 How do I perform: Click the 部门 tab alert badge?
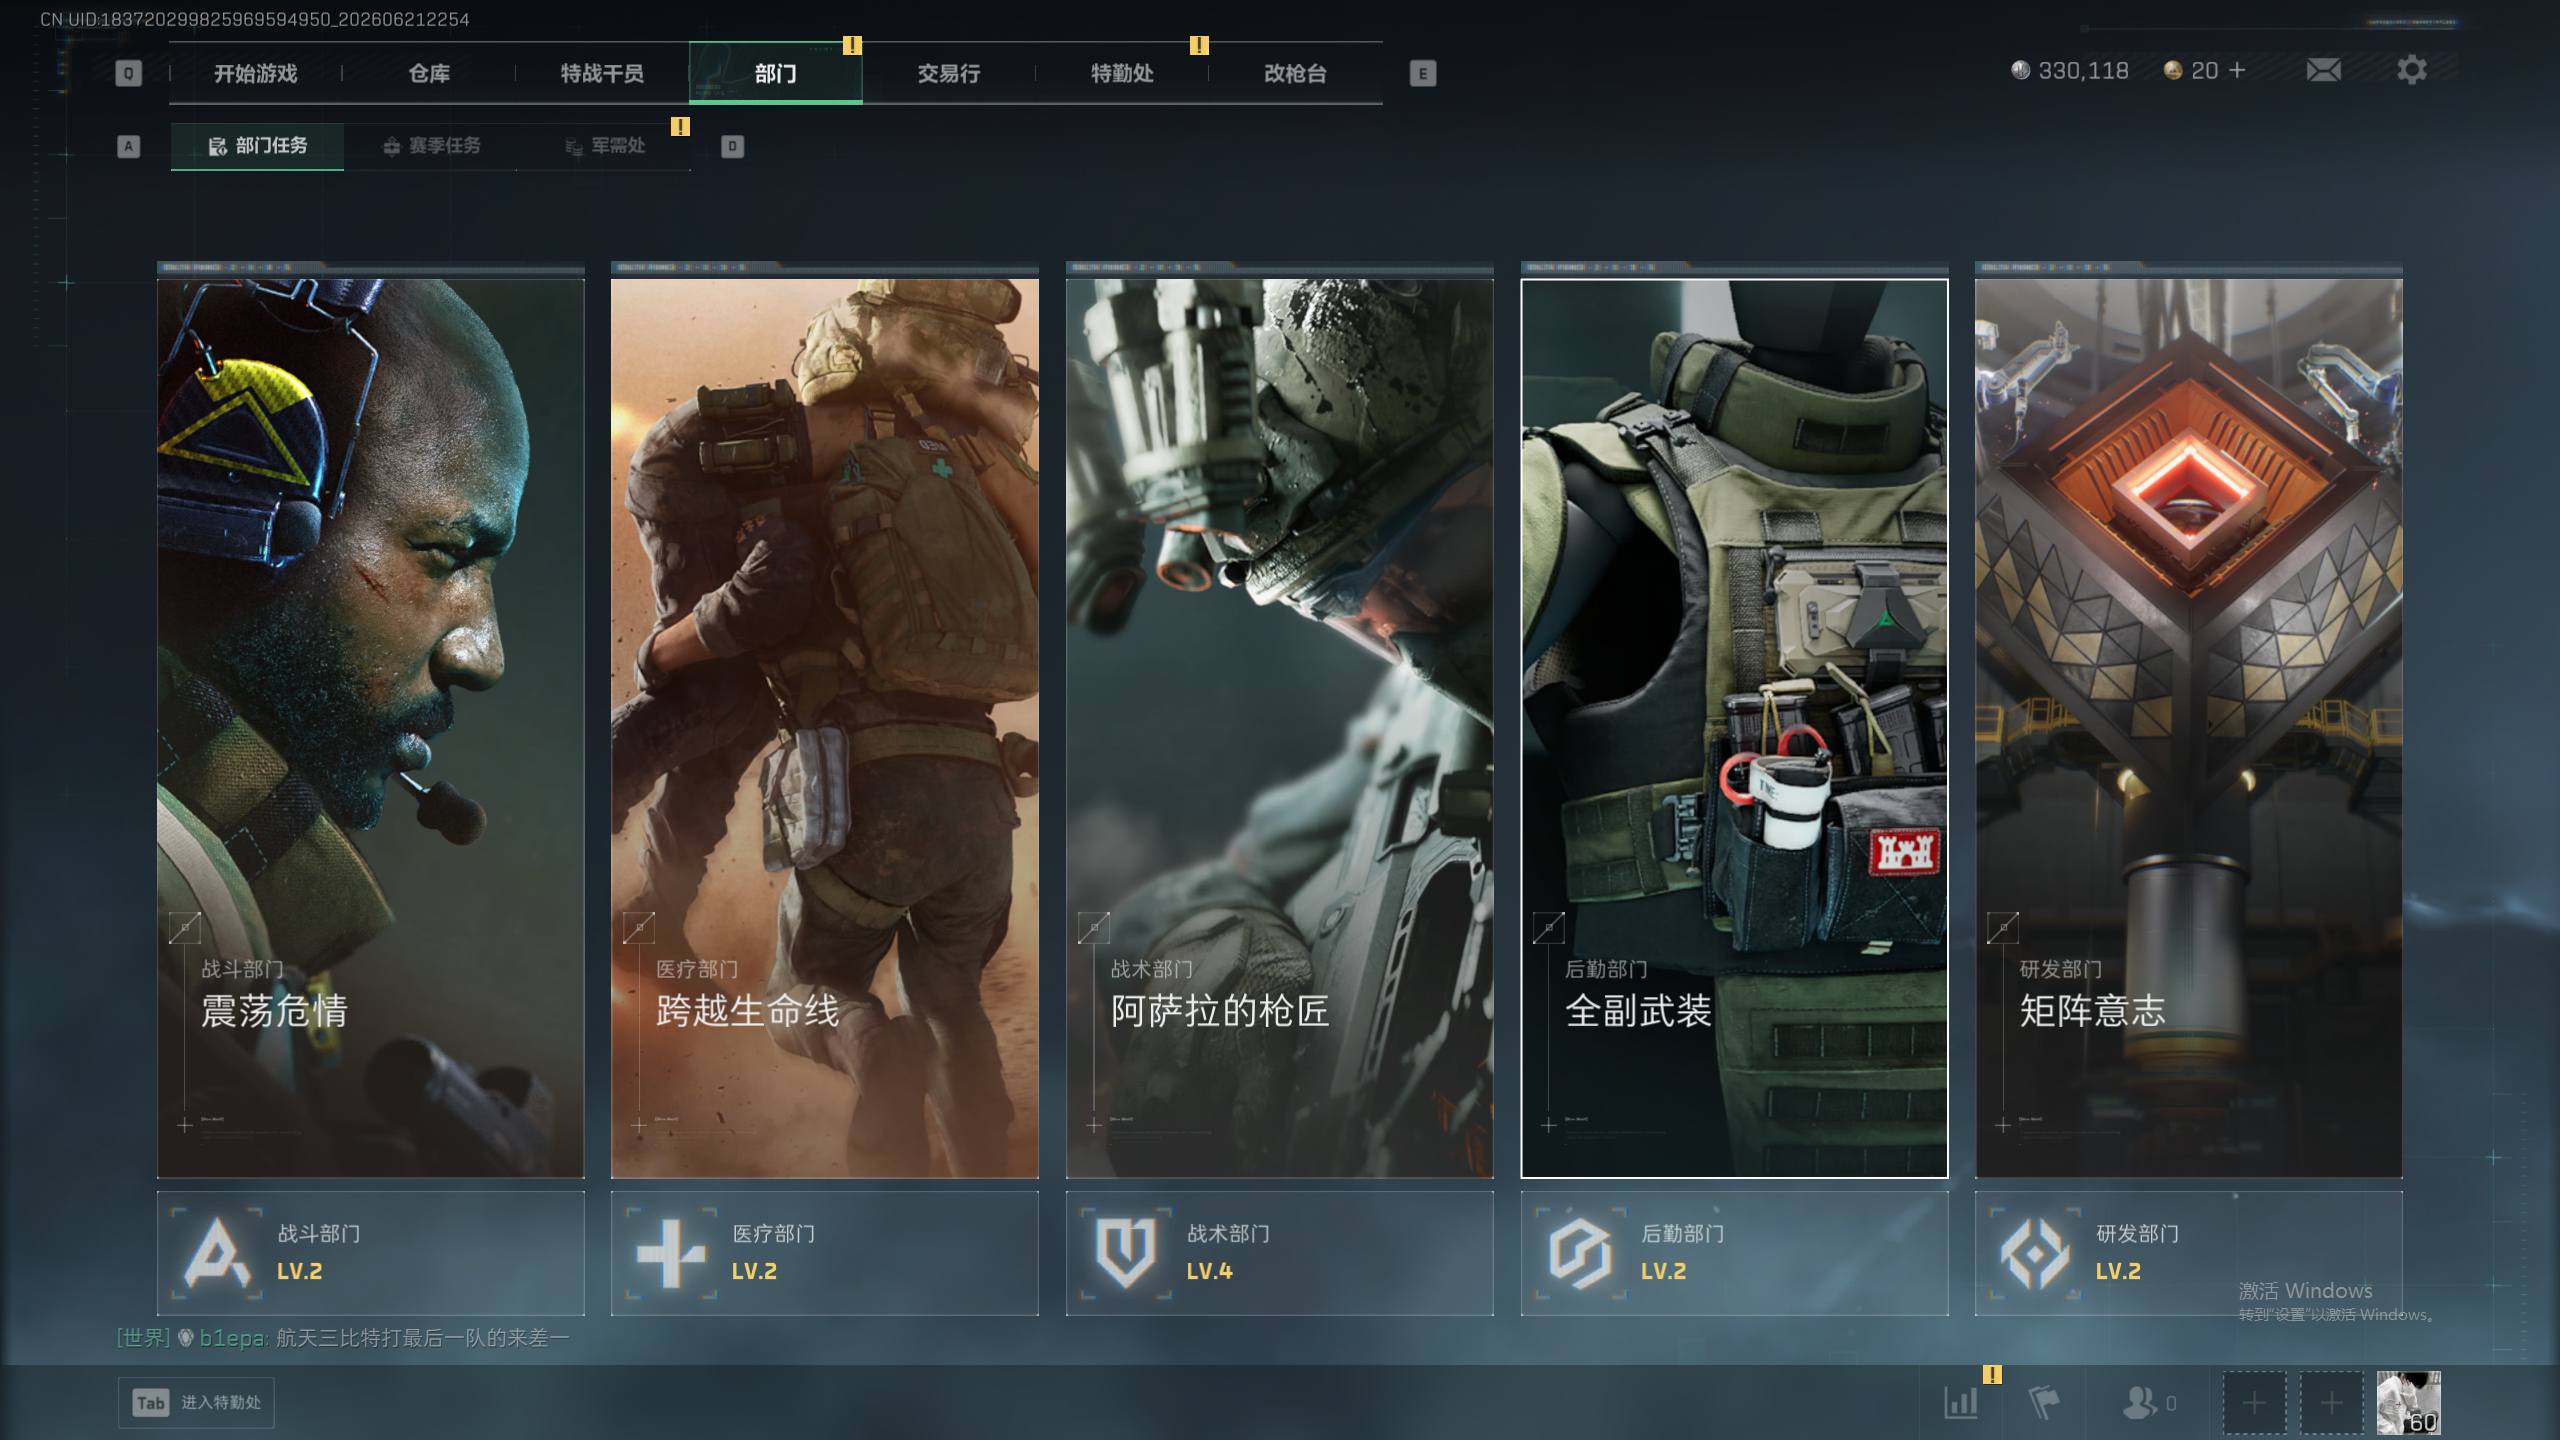pos(852,45)
